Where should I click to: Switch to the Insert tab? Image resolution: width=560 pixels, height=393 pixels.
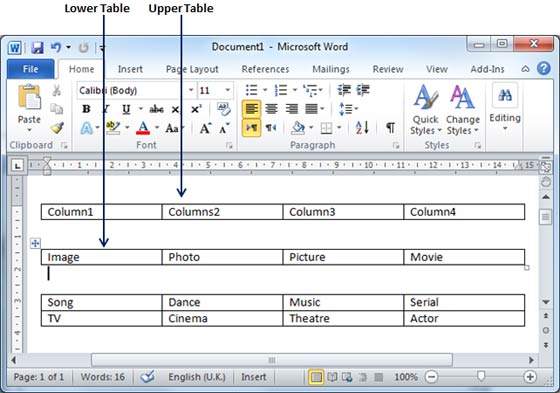tap(130, 69)
